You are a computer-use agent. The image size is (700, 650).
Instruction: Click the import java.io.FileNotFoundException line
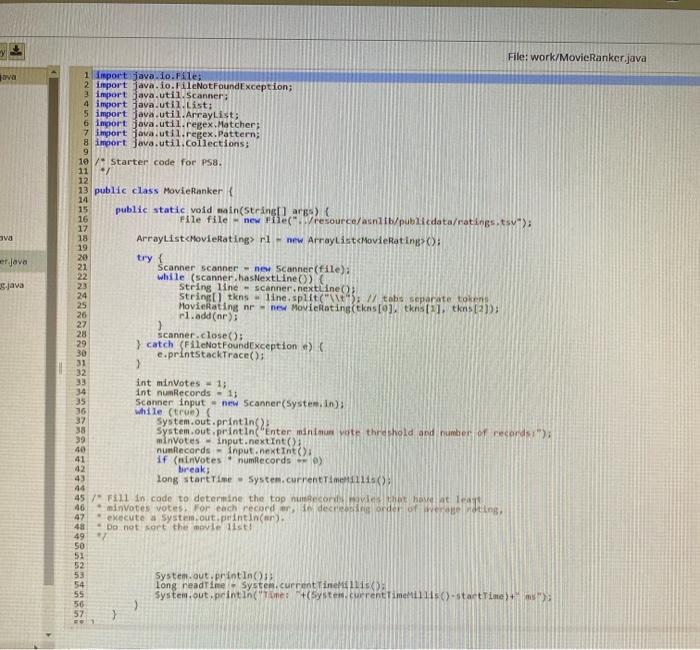coord(194,86)
